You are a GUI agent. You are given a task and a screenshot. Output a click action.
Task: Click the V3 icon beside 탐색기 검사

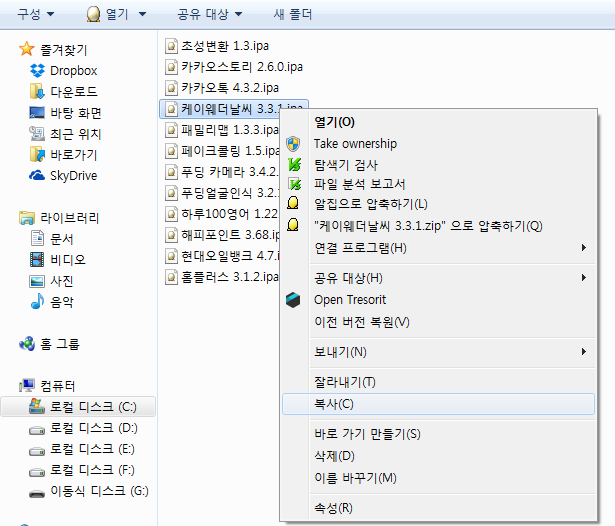(294, 164)
